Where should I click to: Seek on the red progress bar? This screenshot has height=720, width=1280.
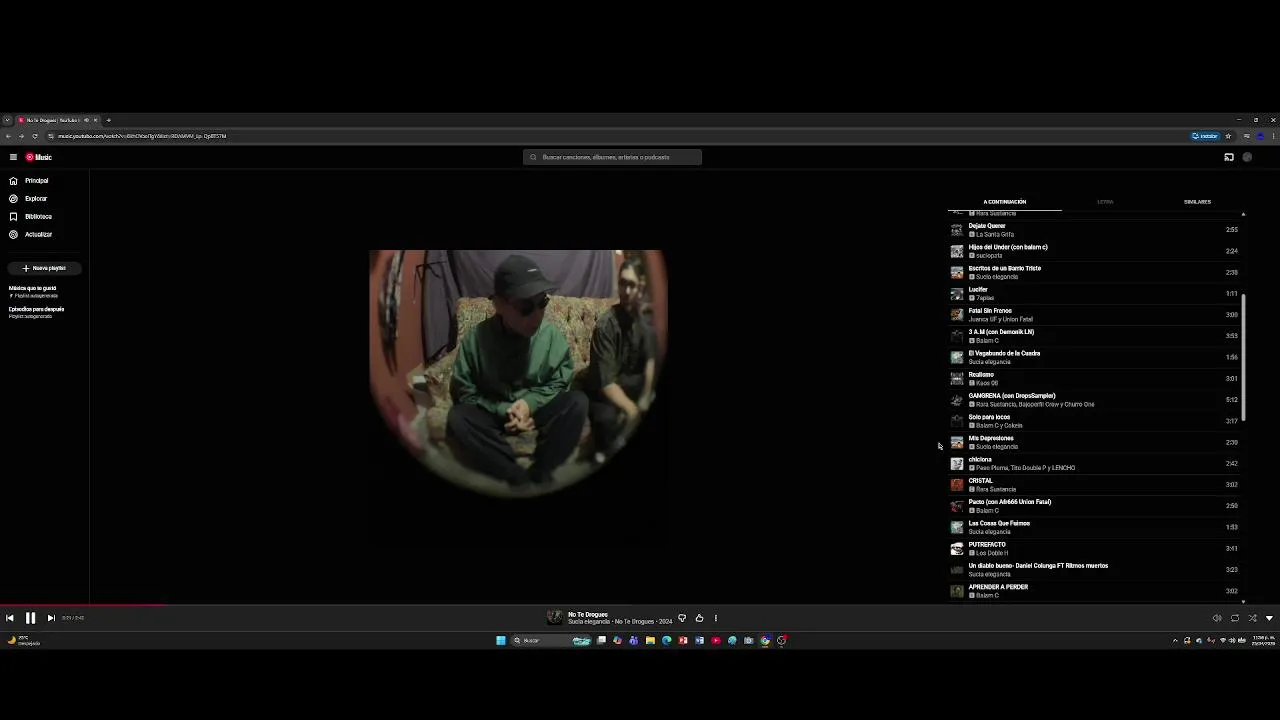[84, 604]
